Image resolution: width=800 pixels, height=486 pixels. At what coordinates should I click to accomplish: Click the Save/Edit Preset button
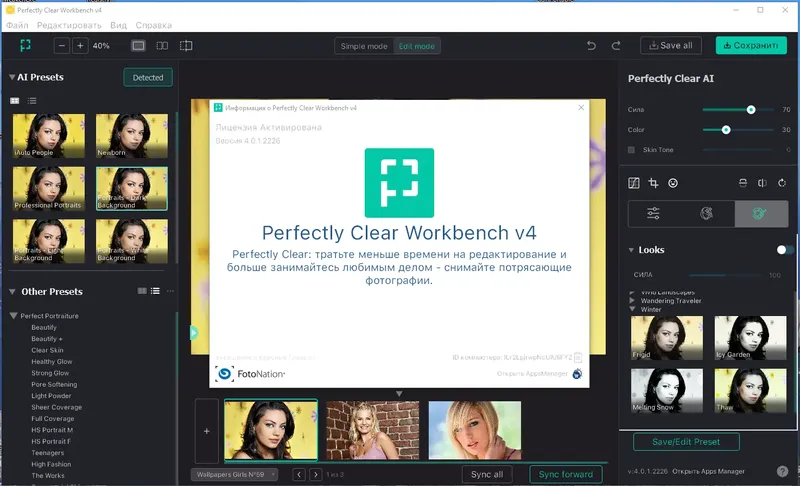686,442
